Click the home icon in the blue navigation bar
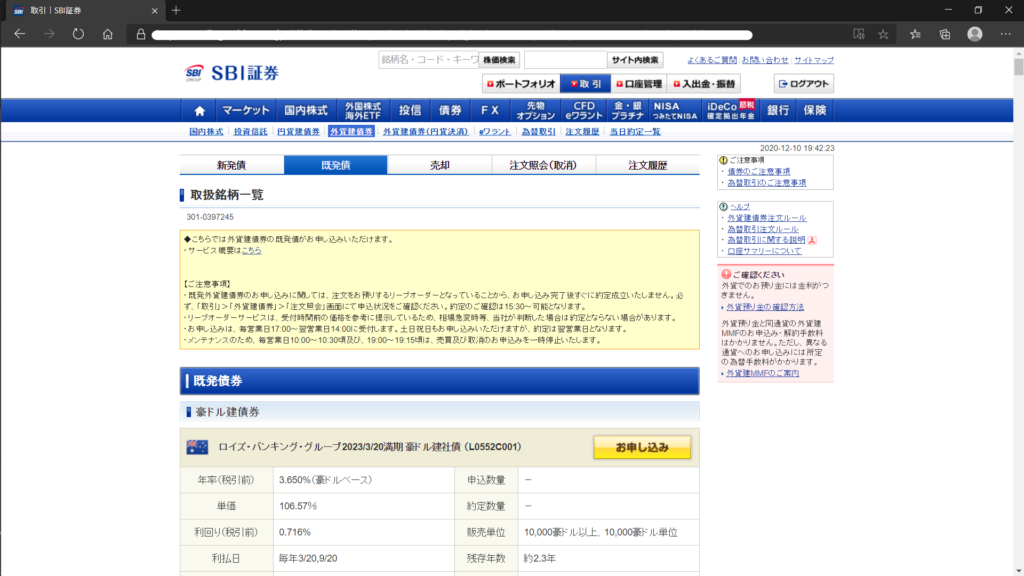Screen dimensions: 1024x576 pos(199,110)
